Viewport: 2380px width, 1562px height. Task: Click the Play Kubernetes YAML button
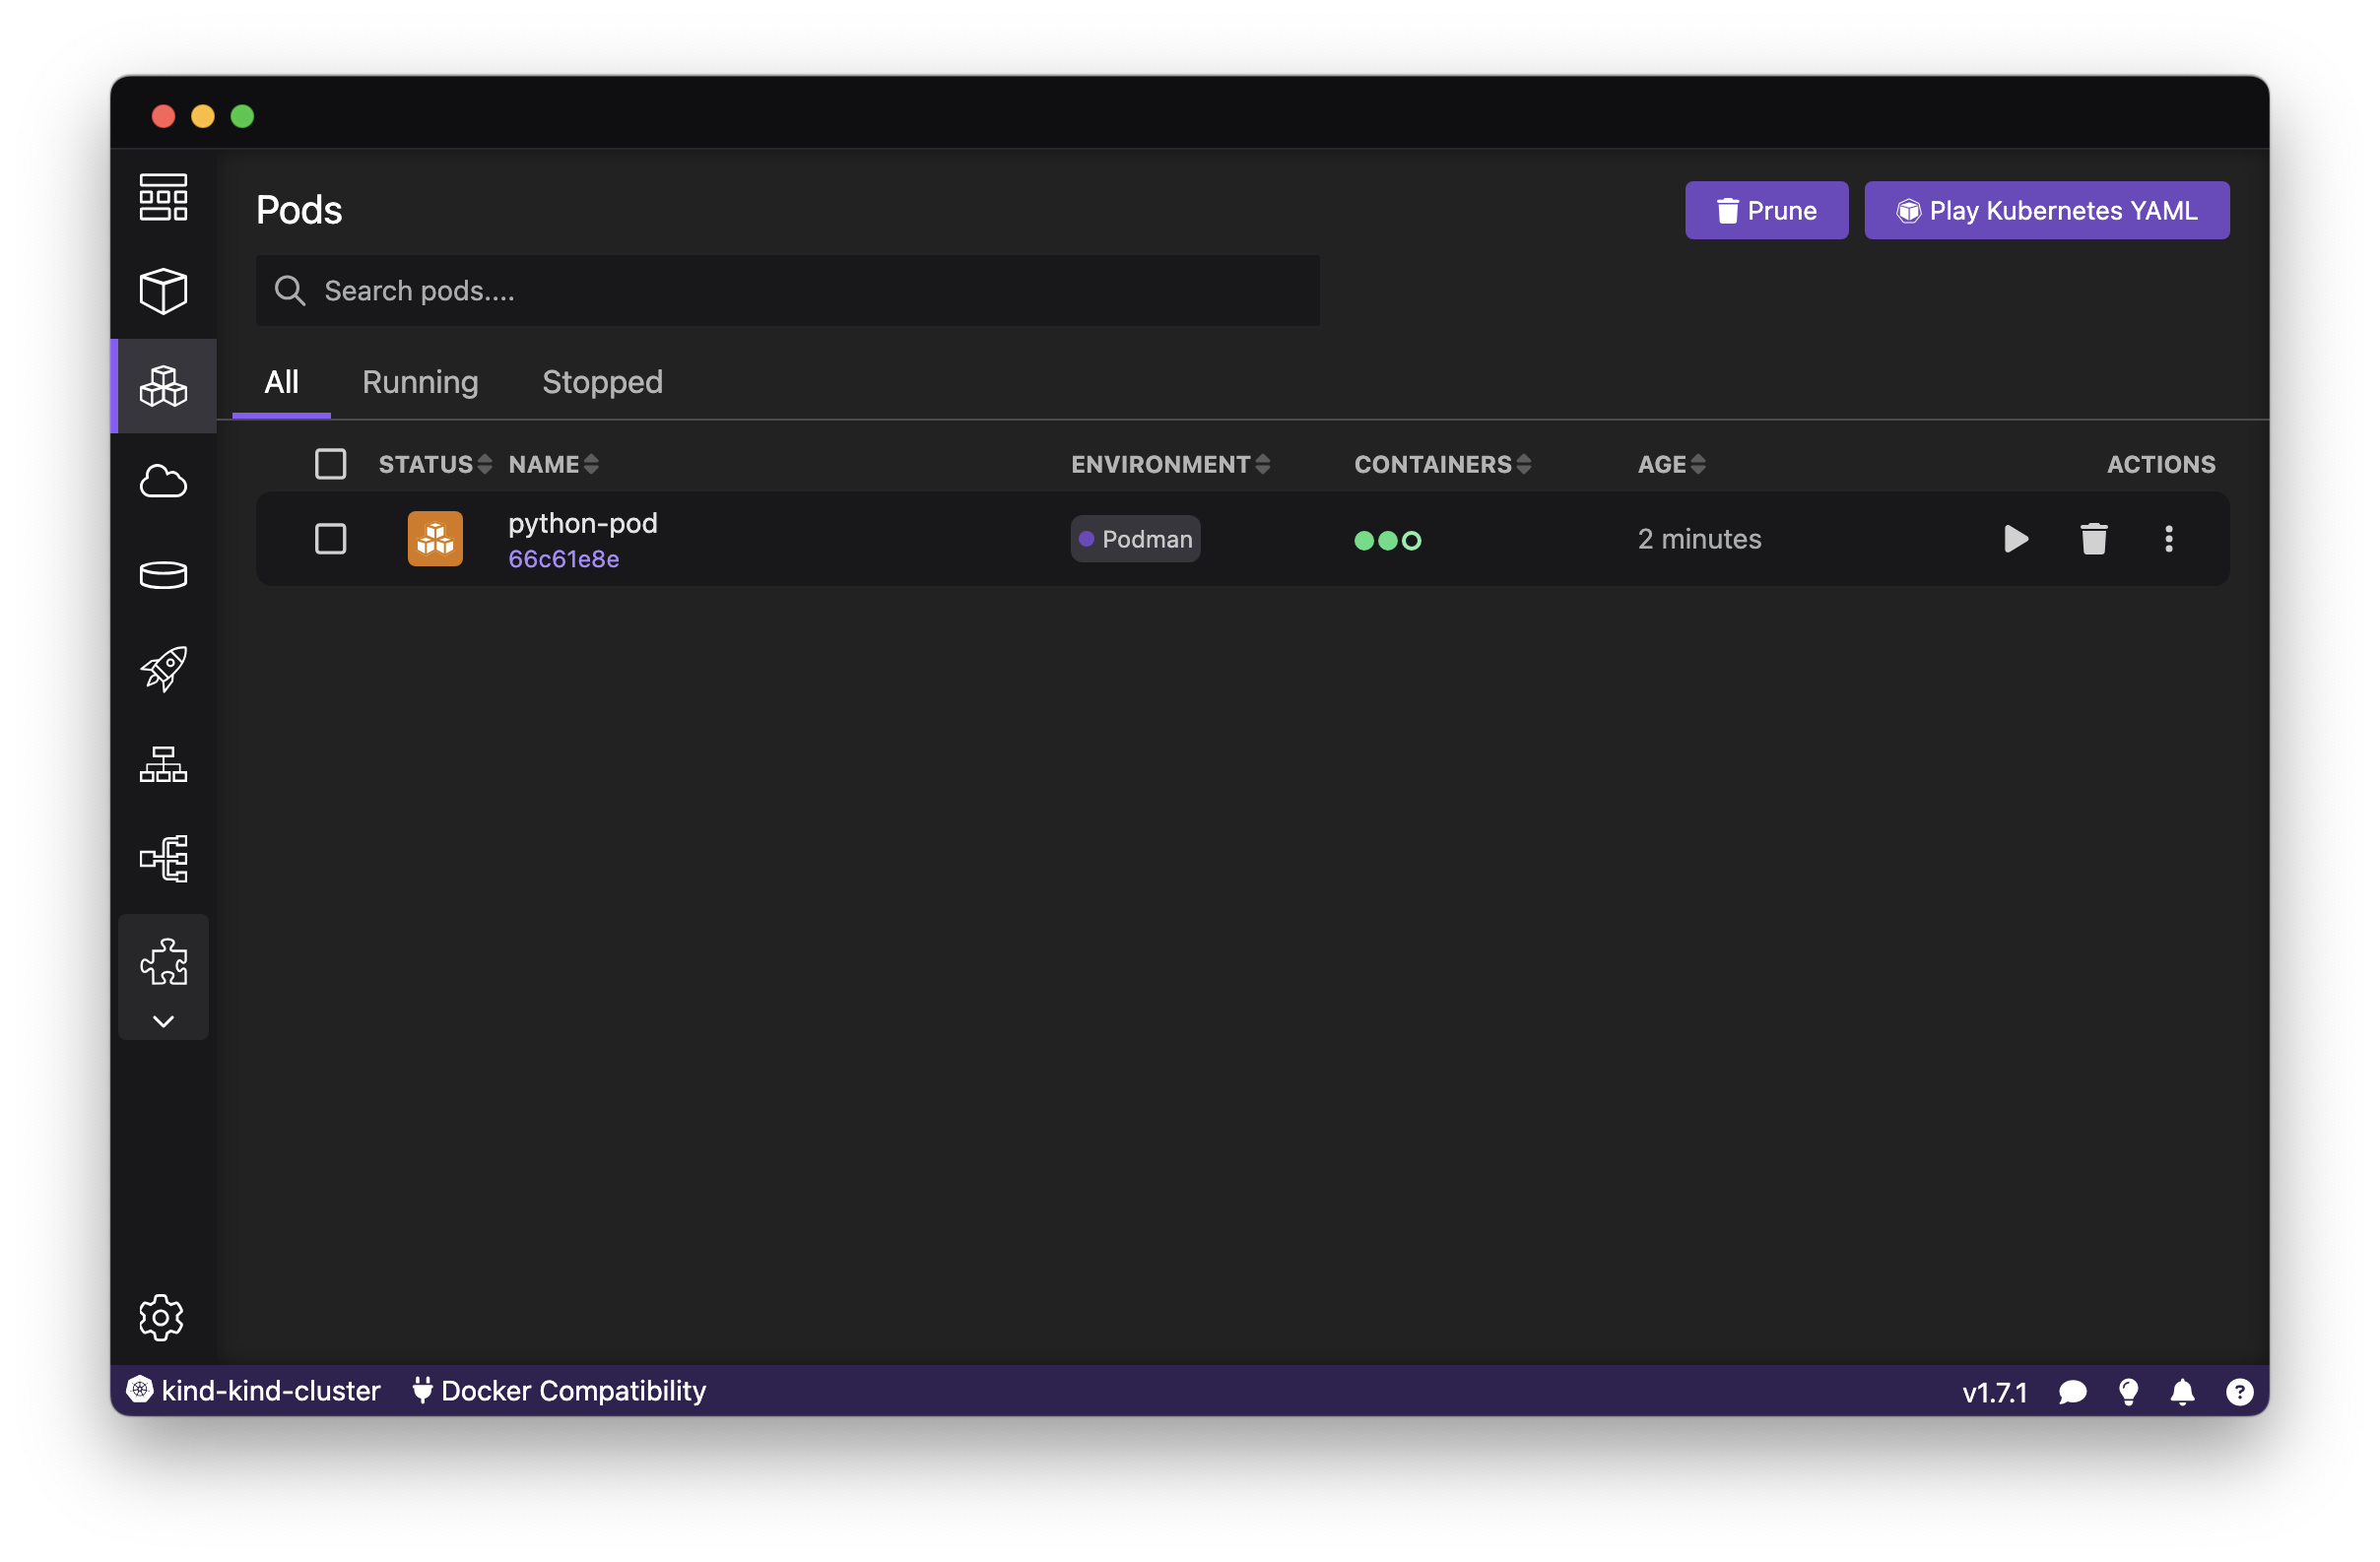pyautogui.click(x=2046, y=210)
